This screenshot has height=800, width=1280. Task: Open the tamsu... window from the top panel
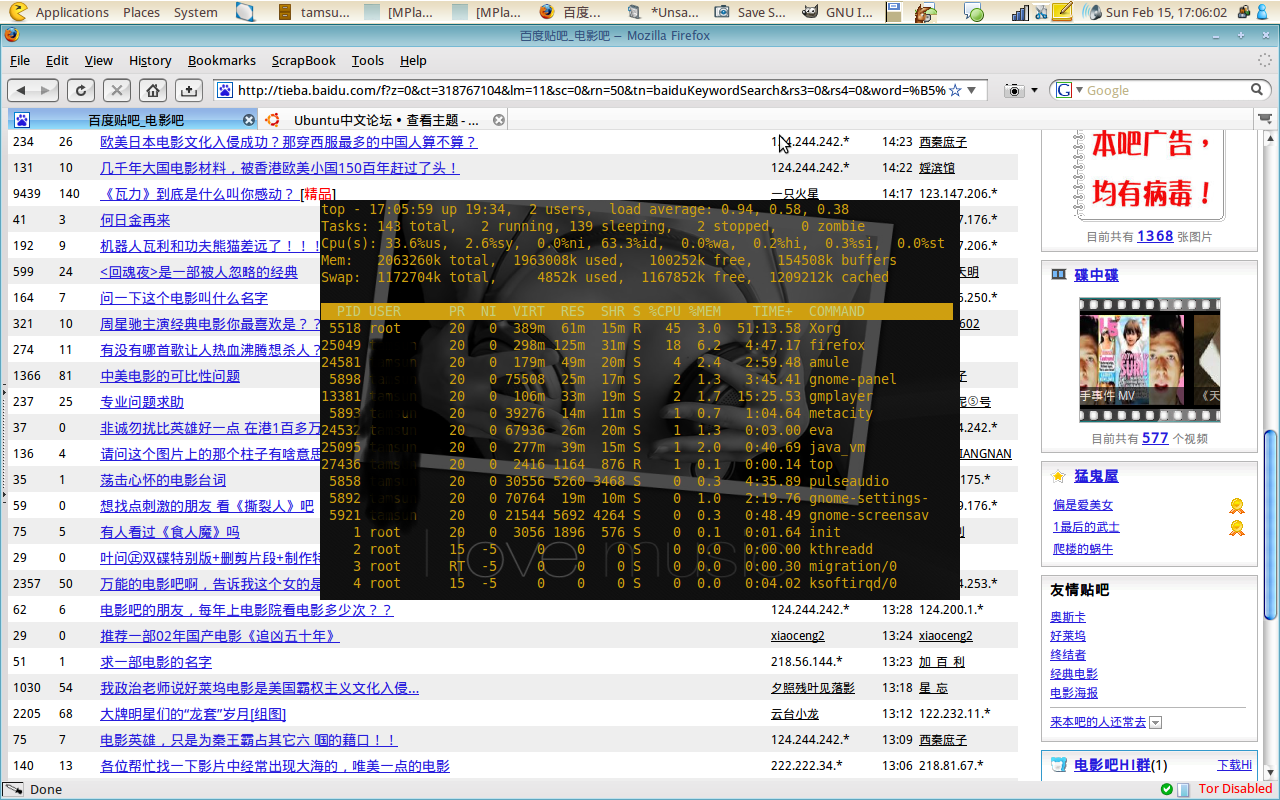click(314, 13)
